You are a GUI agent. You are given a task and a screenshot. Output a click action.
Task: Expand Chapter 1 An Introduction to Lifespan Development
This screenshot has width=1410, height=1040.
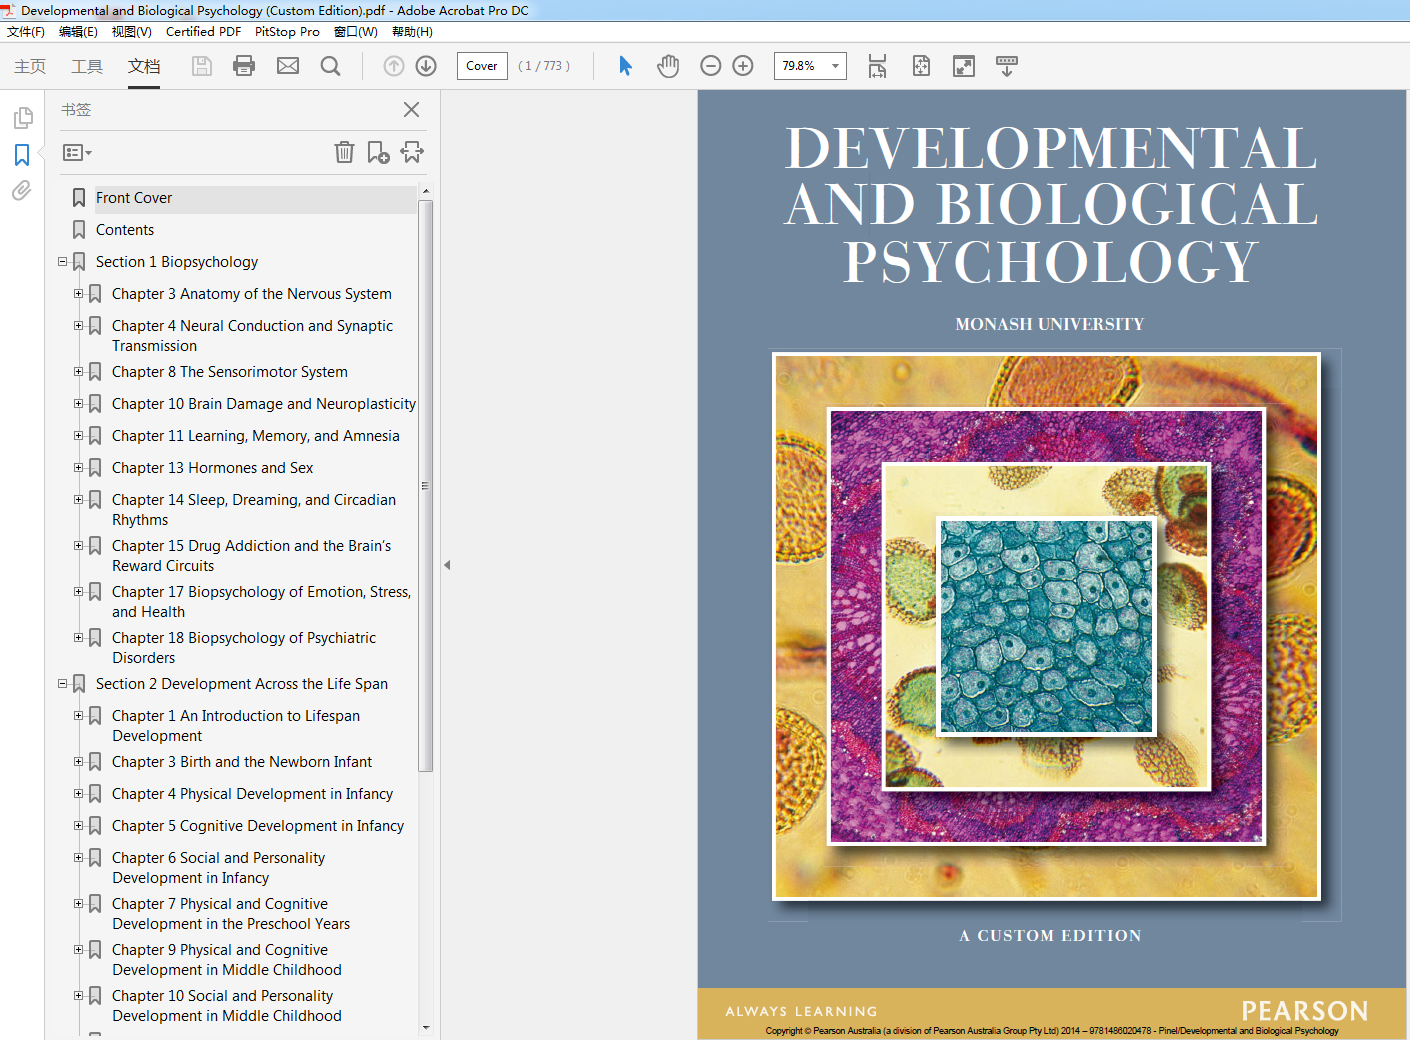[78, 716]
